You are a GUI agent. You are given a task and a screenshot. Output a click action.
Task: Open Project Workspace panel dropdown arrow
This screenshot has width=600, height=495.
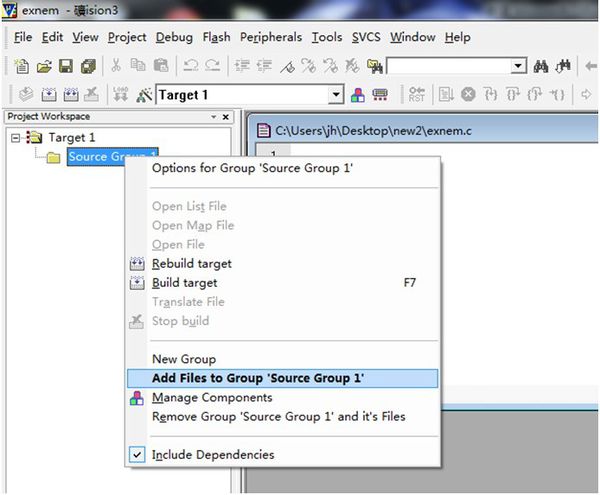214,117
